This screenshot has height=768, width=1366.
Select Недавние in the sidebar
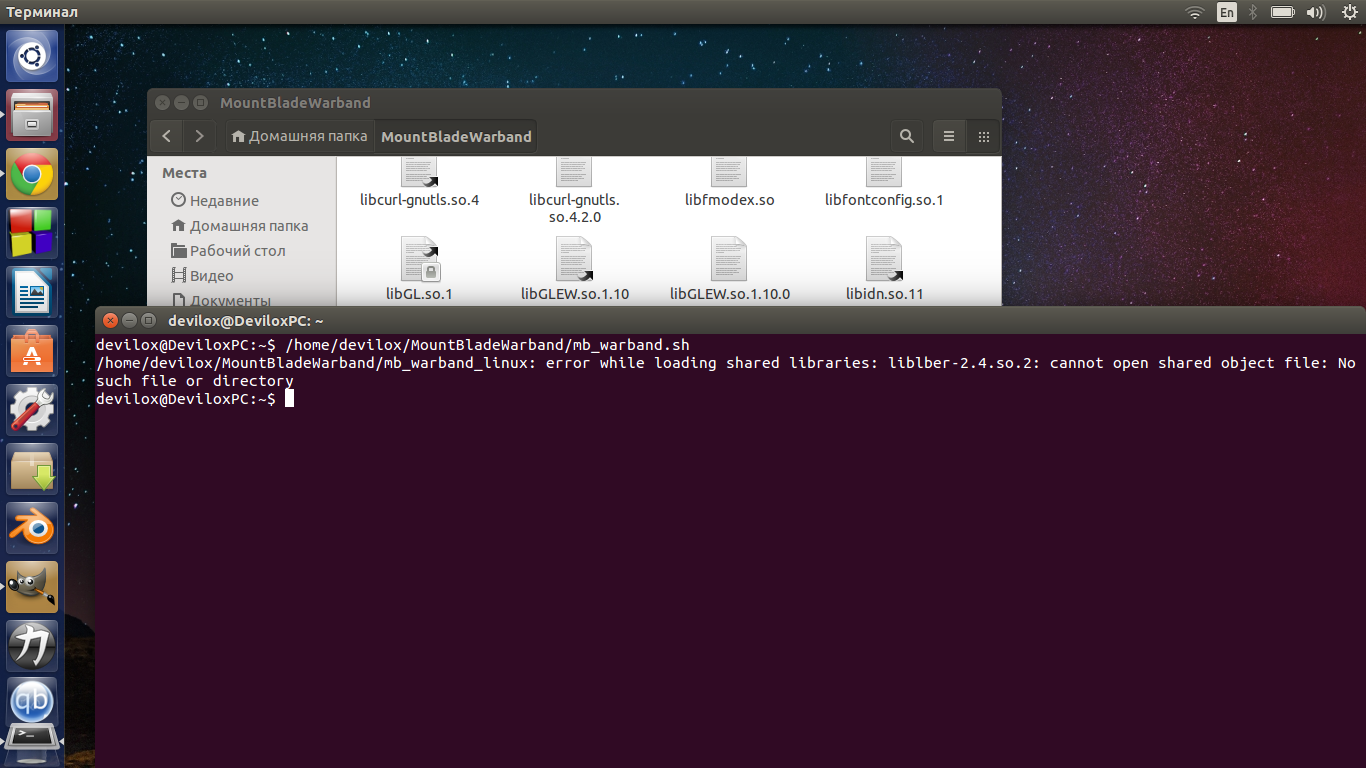coord(223,201)
